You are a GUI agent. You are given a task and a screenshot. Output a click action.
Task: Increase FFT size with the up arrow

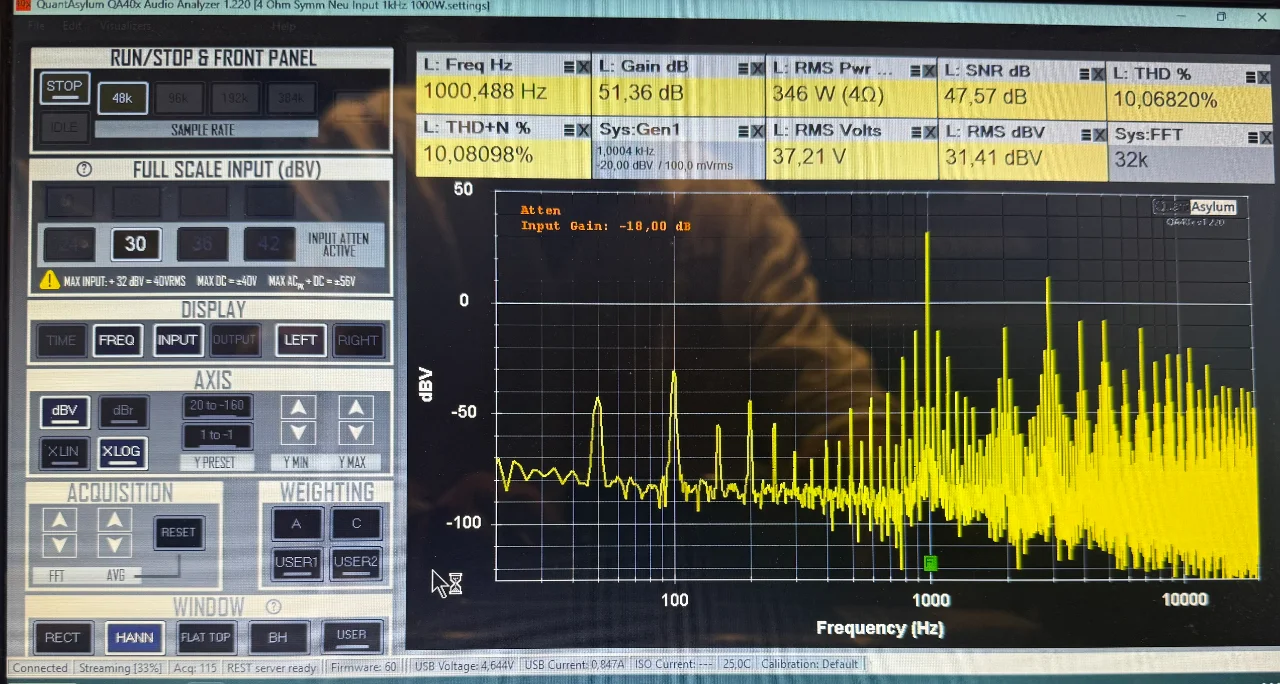point(60,520)
